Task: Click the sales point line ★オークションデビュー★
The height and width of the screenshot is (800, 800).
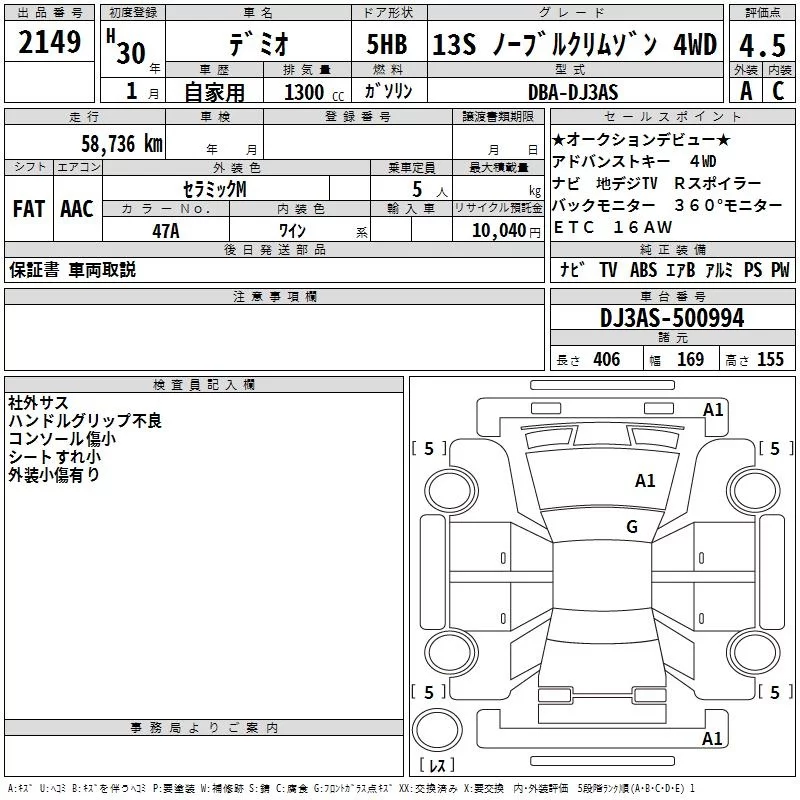Action: (x=641, y=139)
